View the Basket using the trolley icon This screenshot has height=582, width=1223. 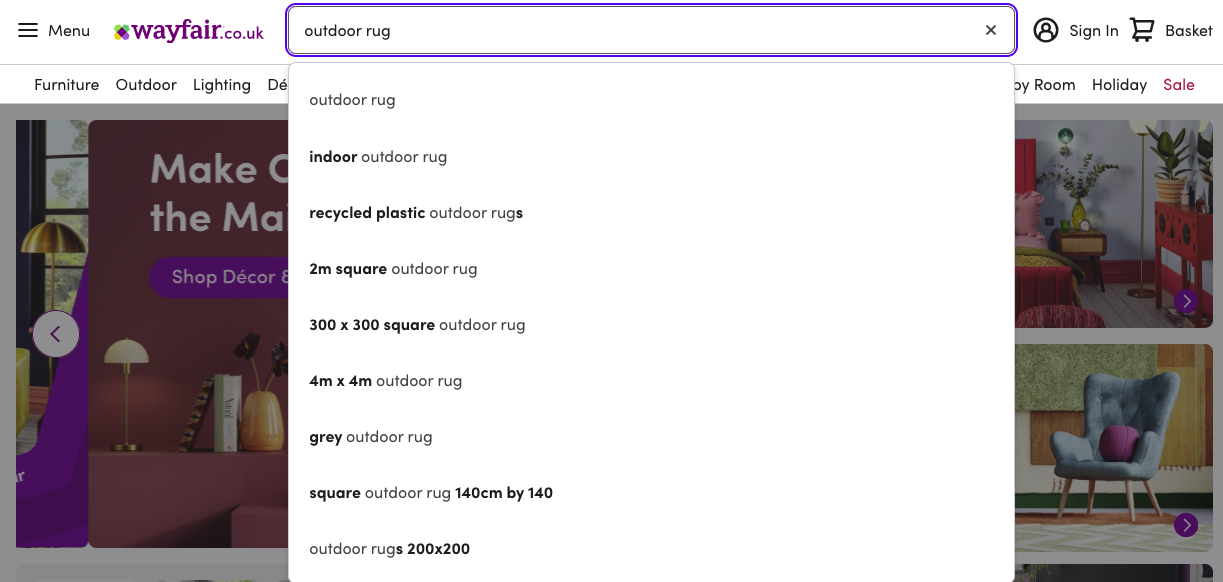(1141, 30)
